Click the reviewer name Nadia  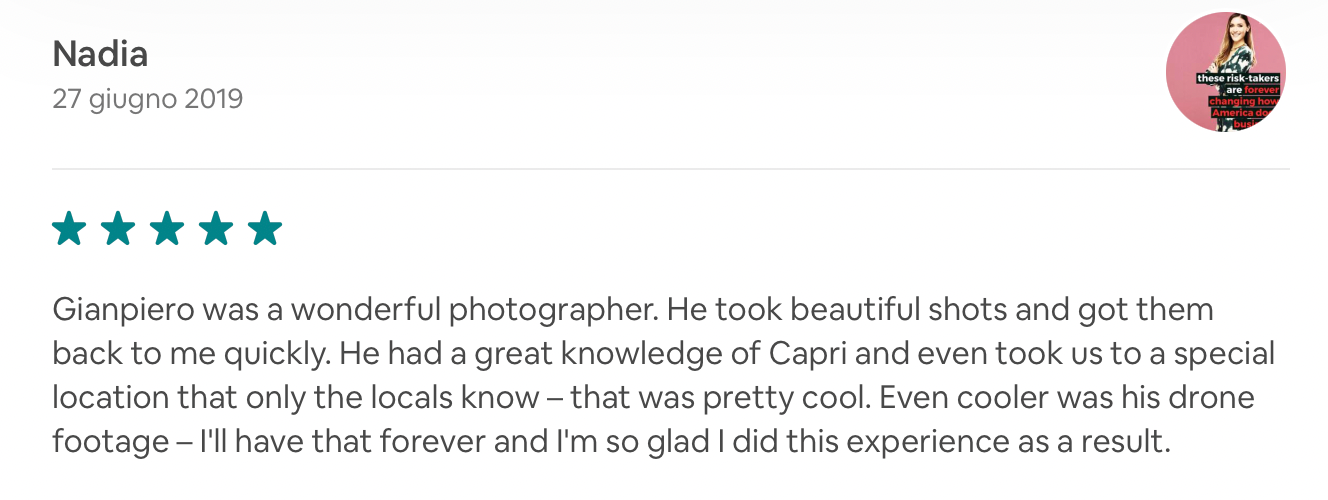click(100, 53)
